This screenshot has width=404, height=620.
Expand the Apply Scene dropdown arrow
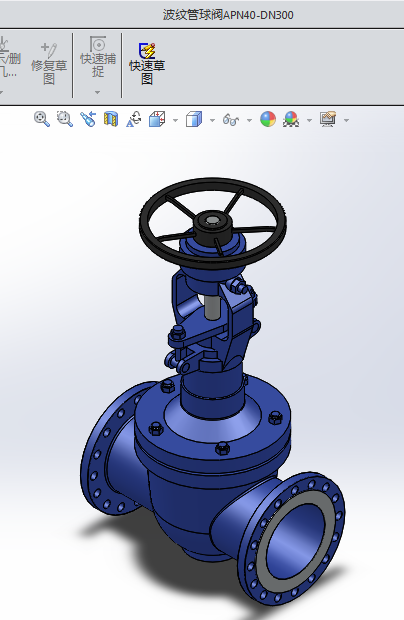309,120
